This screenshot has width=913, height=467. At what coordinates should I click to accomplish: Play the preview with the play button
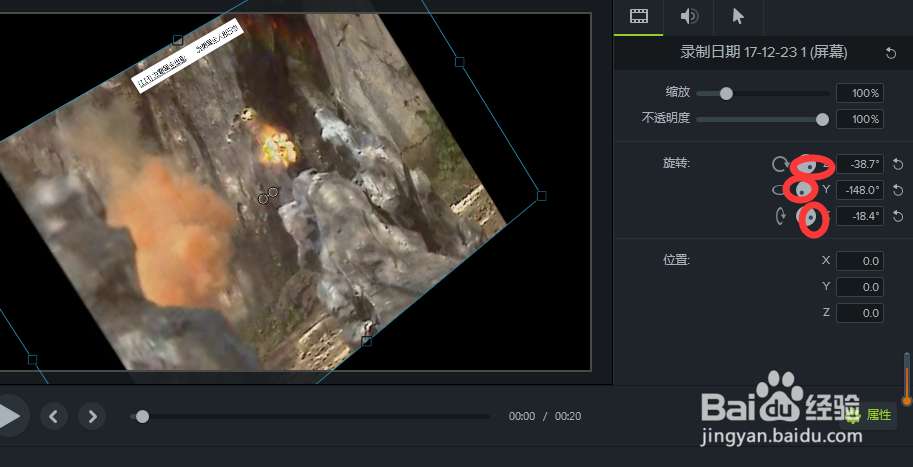tap(9, 416)
